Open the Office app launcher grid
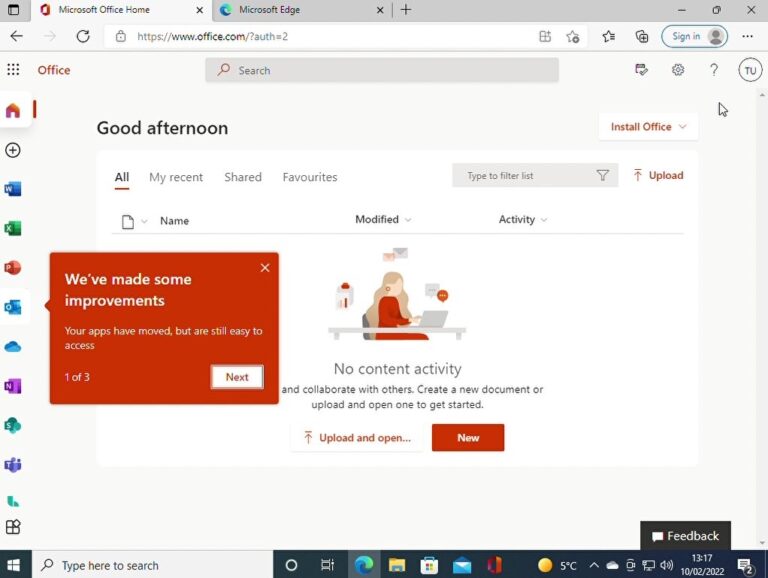The height and width of the screenshot is (578, 768). tap(13, 70)
